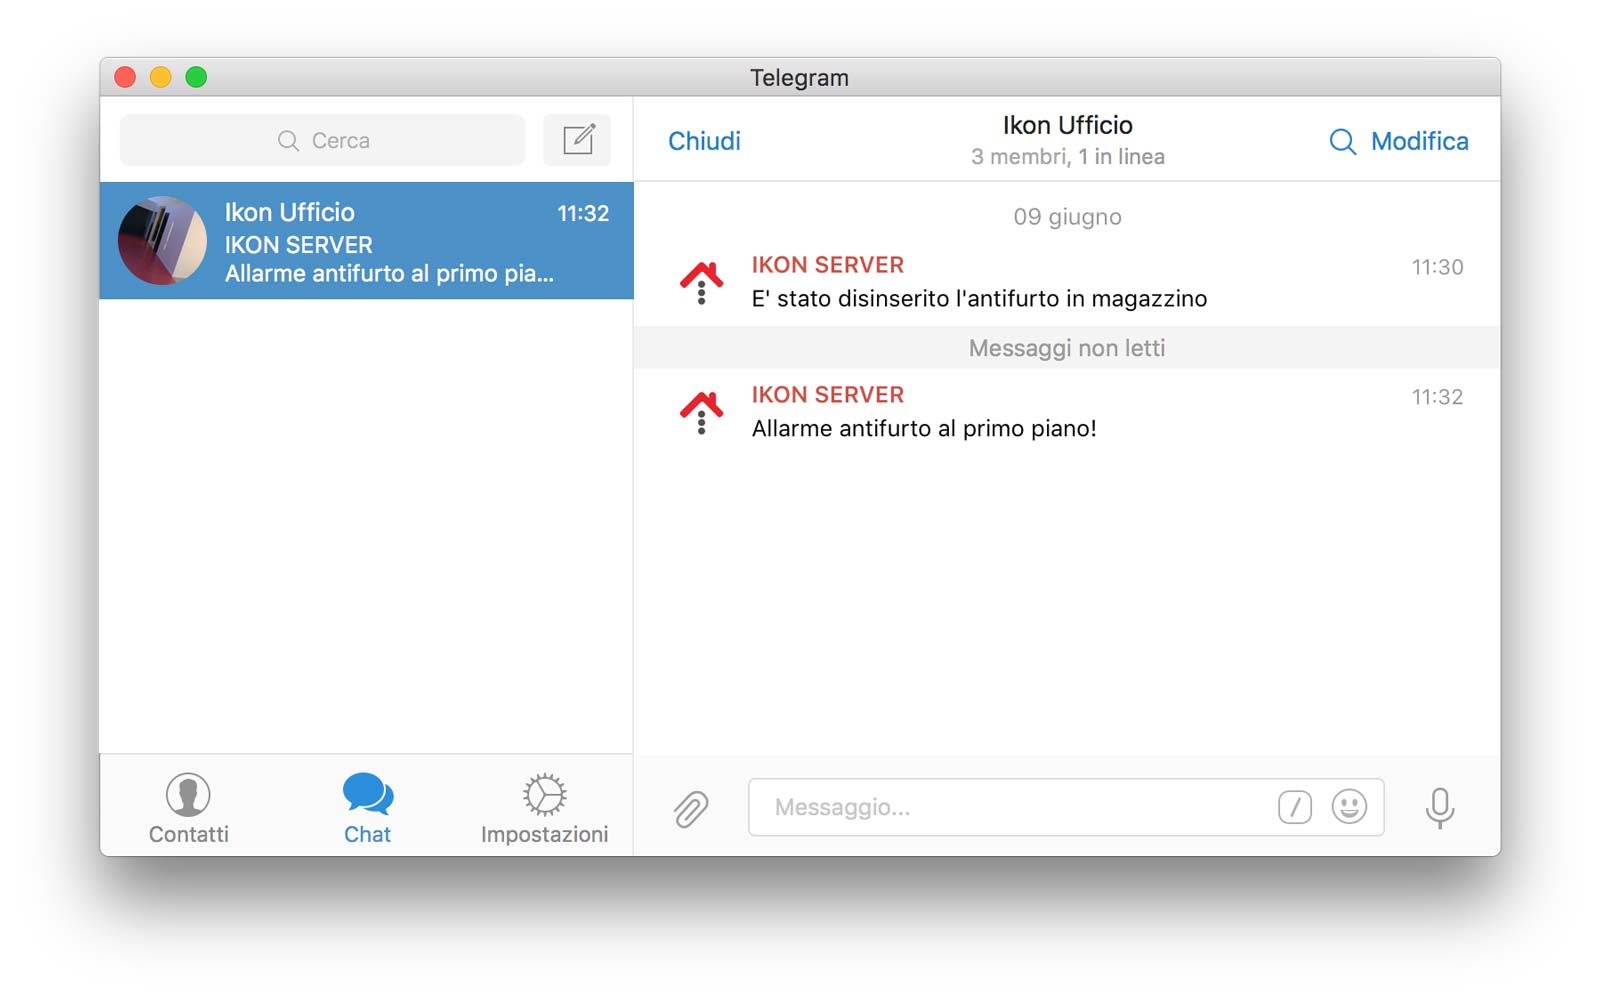
Task: Click the Modifica button
Action: tap(1419, 141)
